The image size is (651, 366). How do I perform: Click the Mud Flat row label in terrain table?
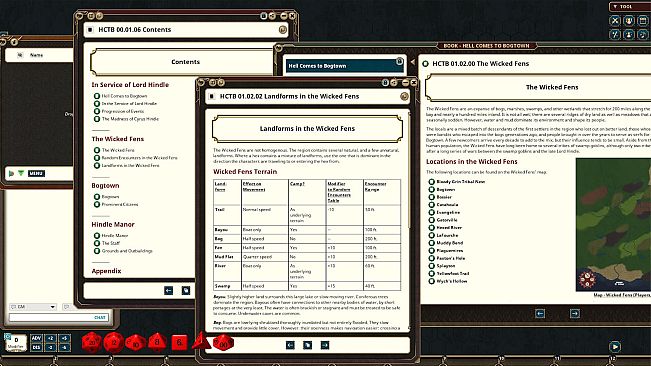(224, 257)
